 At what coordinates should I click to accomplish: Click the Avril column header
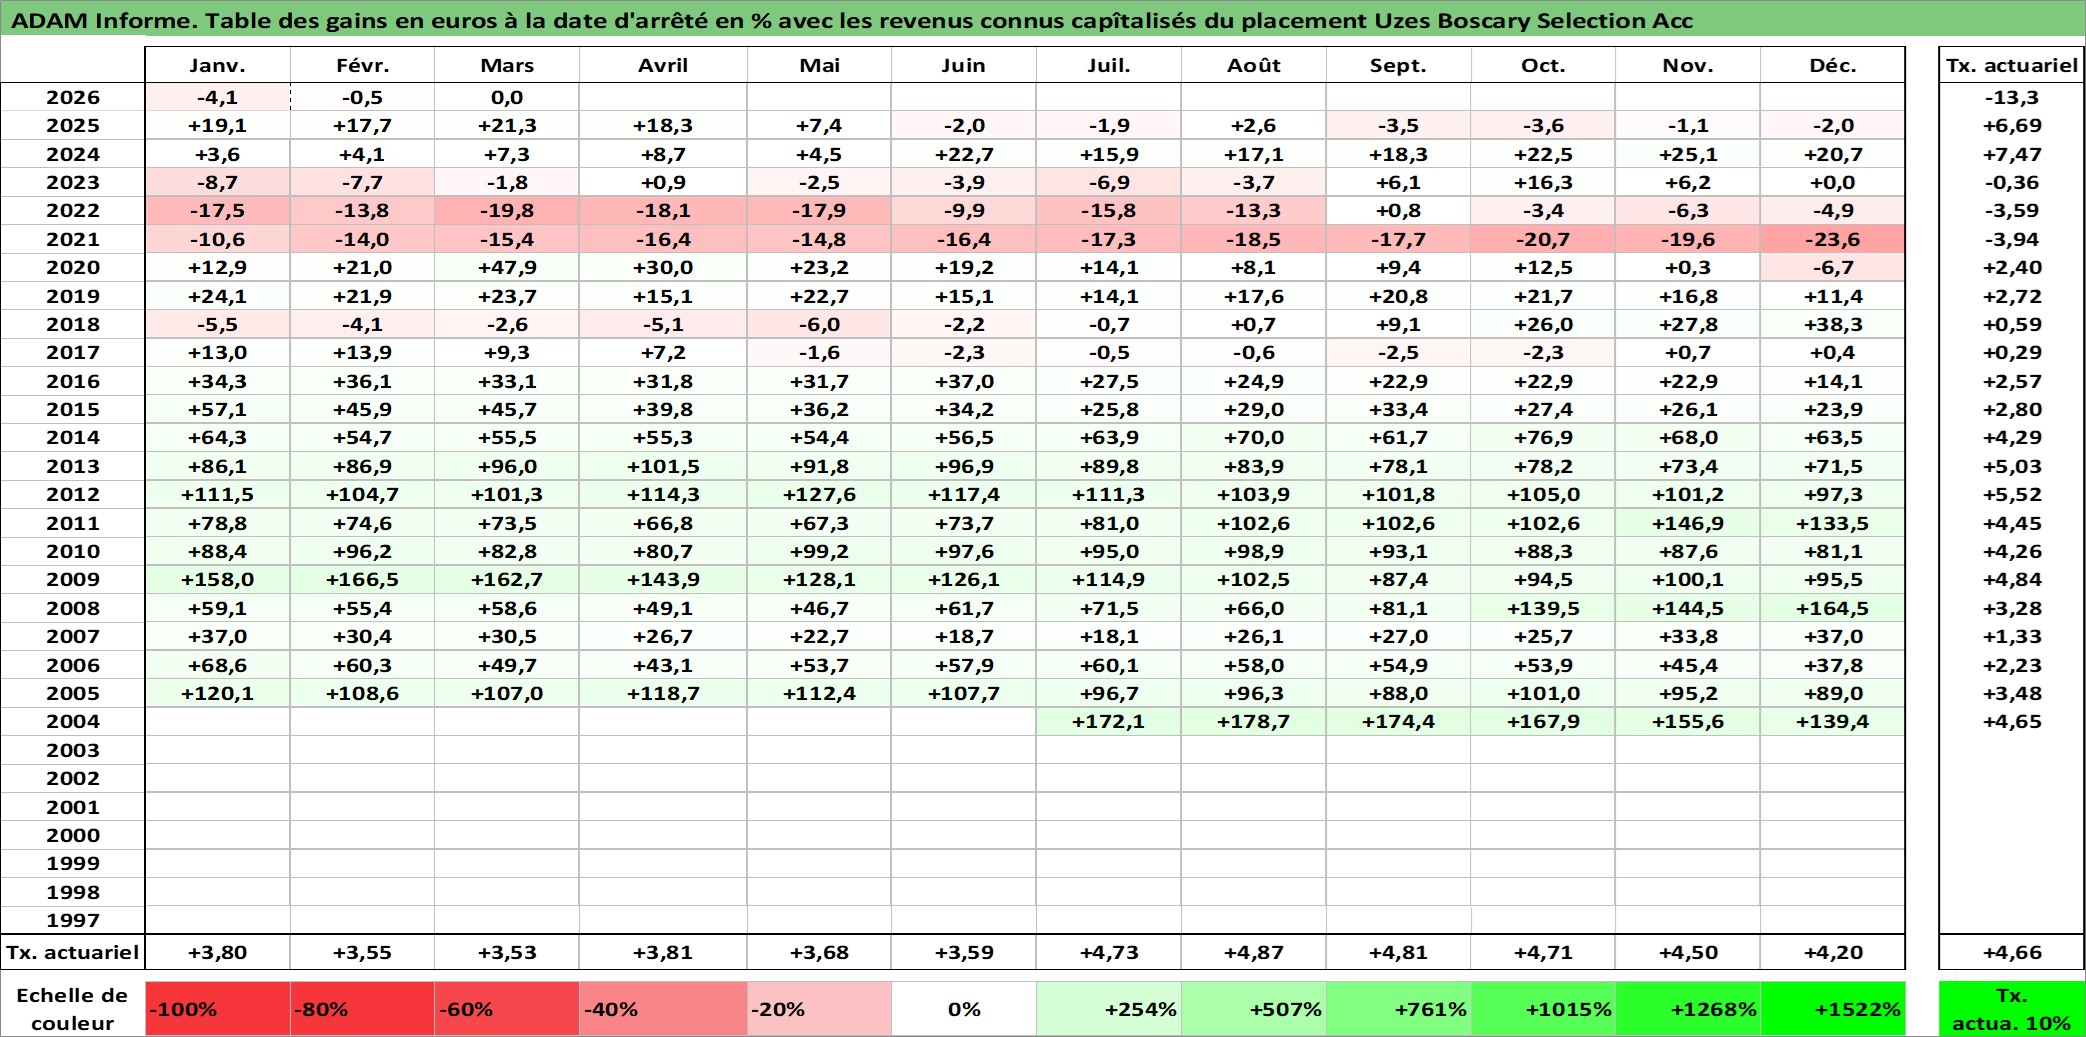click(663, 65)
